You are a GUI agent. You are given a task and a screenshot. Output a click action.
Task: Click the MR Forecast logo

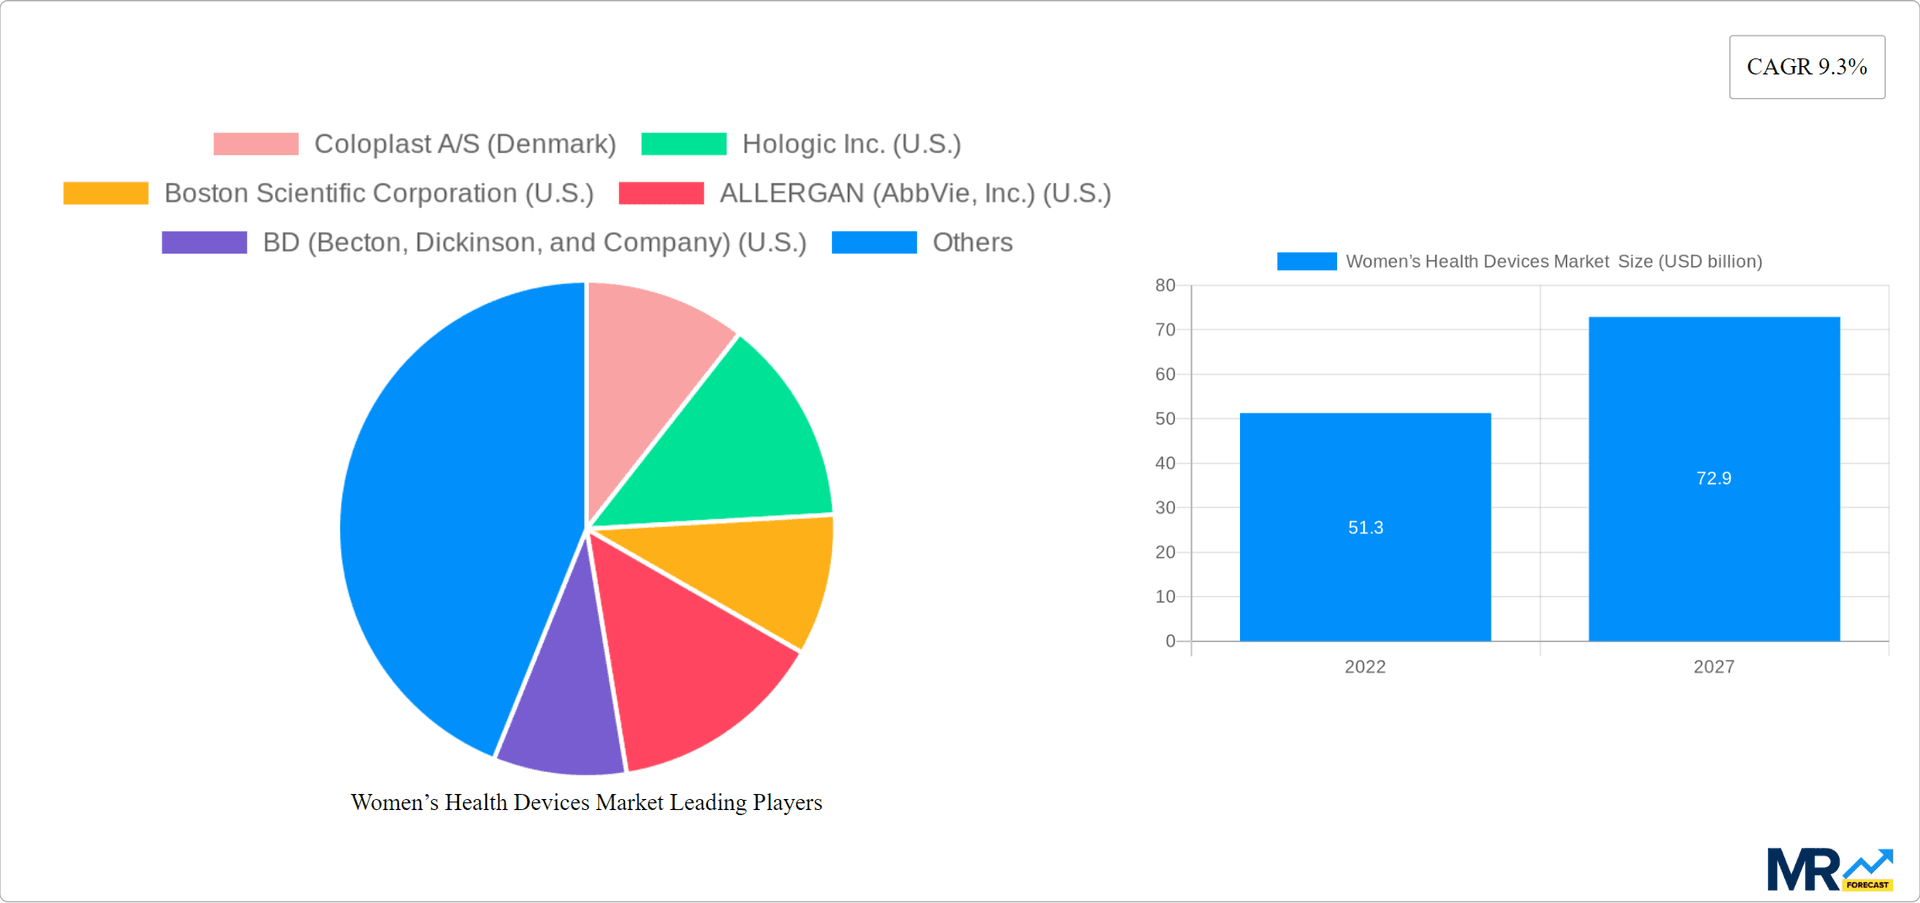click(1830, 867)
